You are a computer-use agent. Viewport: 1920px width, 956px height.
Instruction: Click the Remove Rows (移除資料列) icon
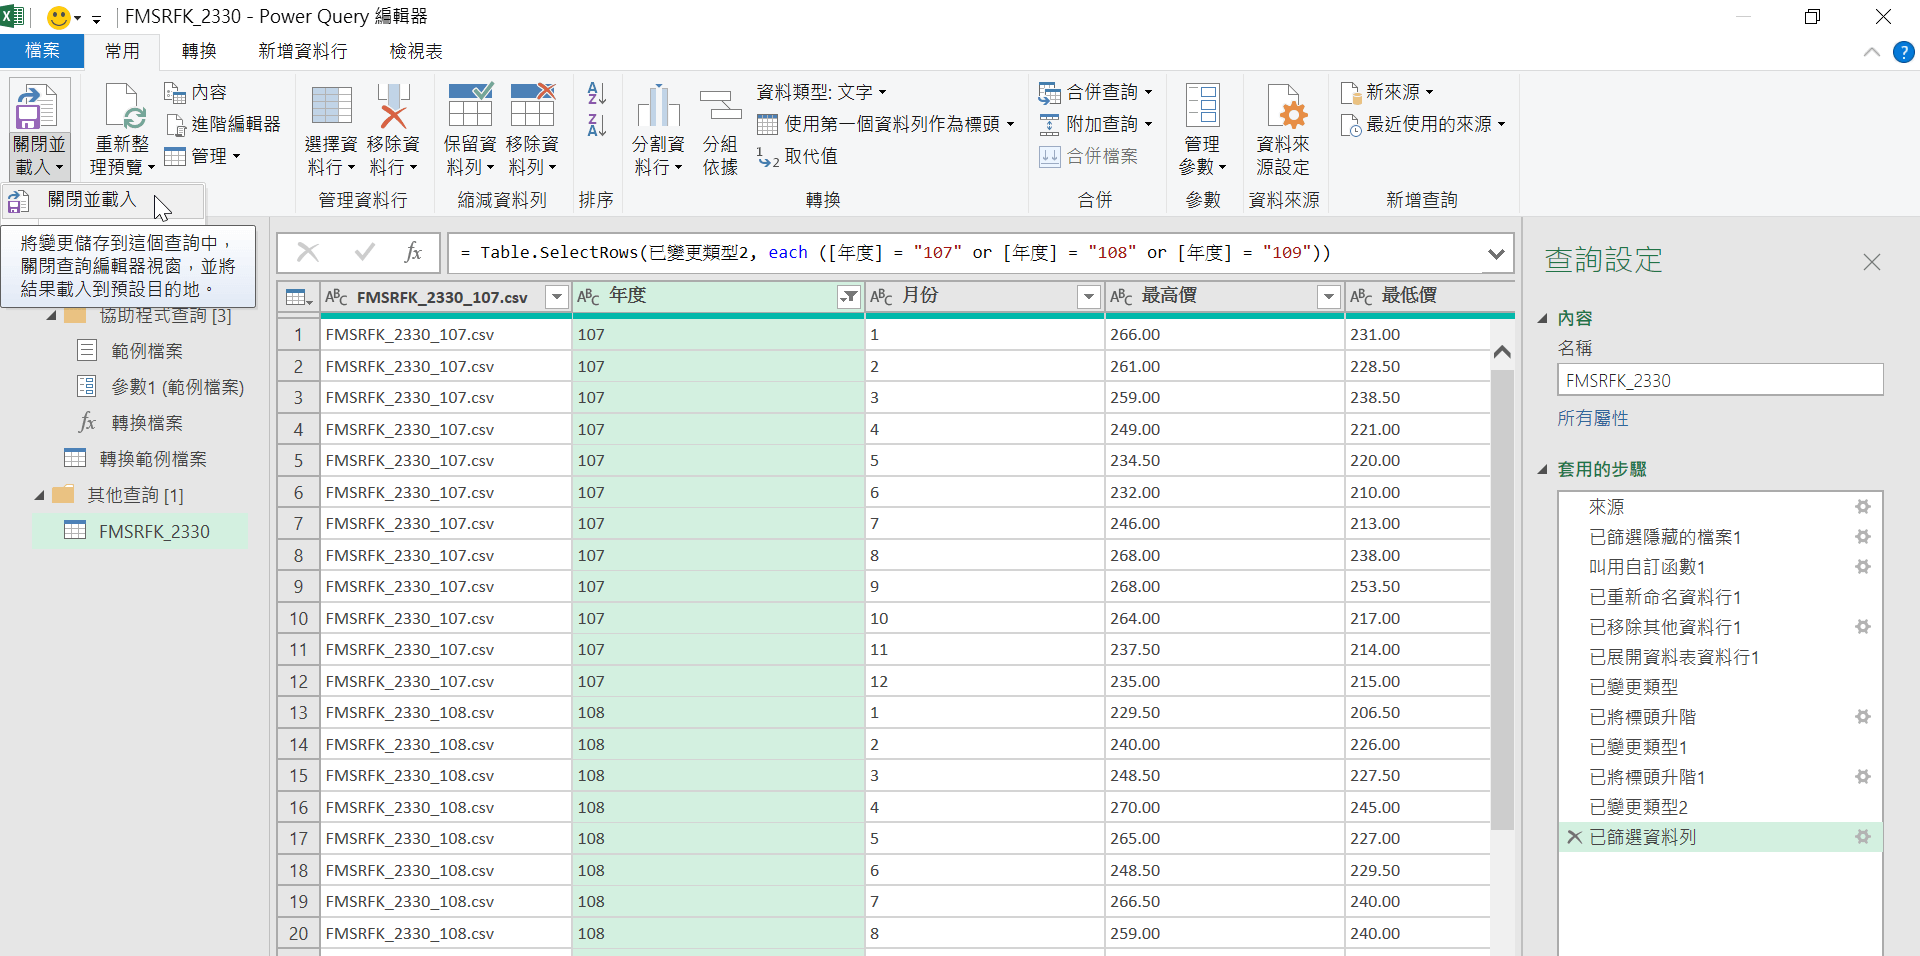click(x=532, y=107)
